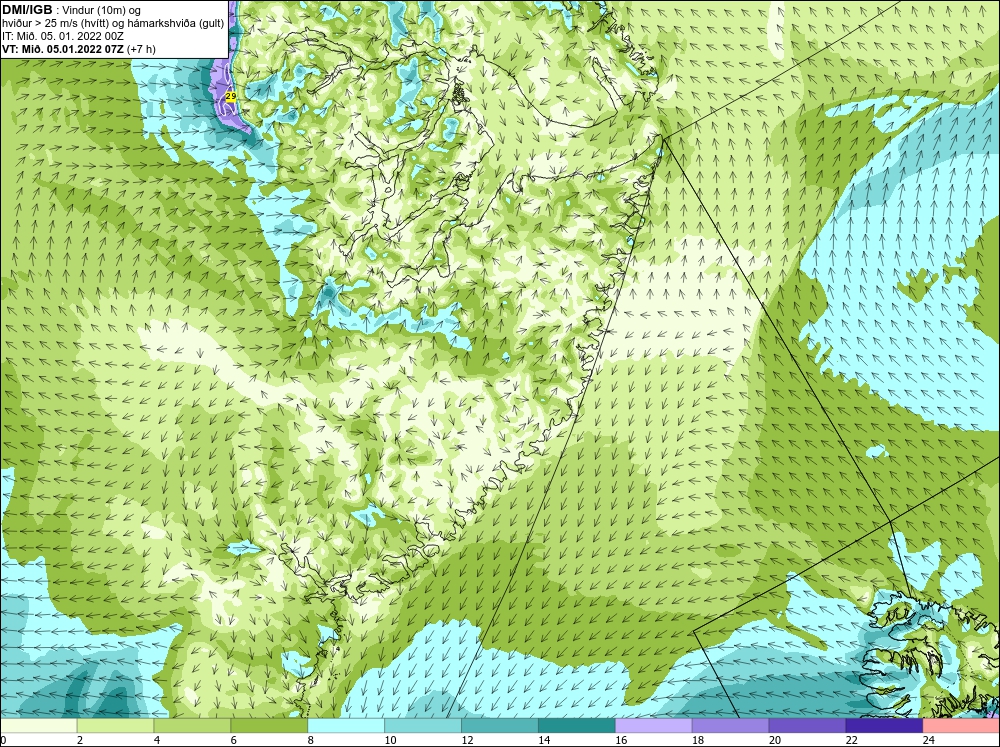Click the 16–18 m/s lavender legend swatch

[x=654, y=726]
